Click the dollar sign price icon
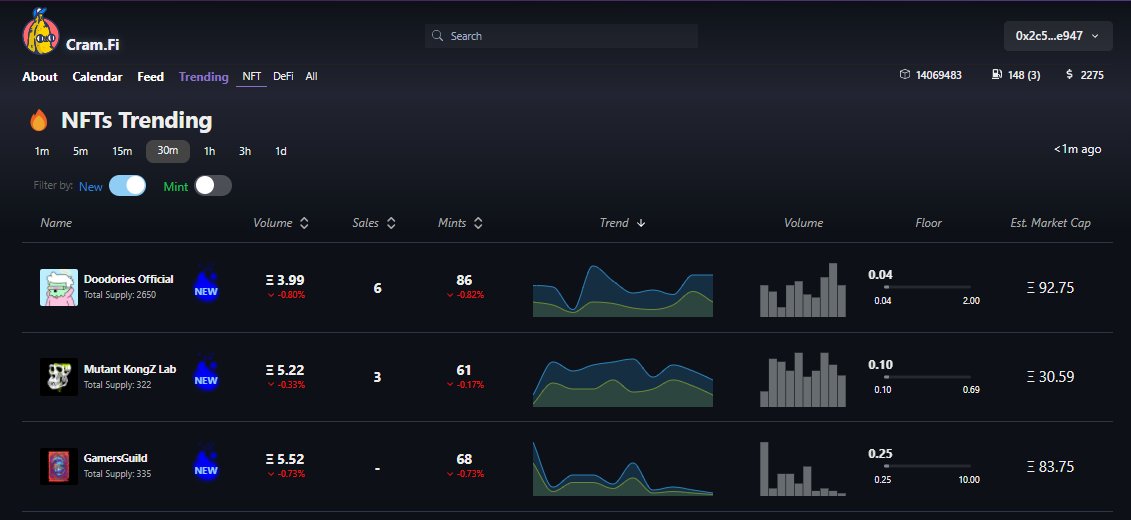The image size is (1131, 520). (1069, 74)
